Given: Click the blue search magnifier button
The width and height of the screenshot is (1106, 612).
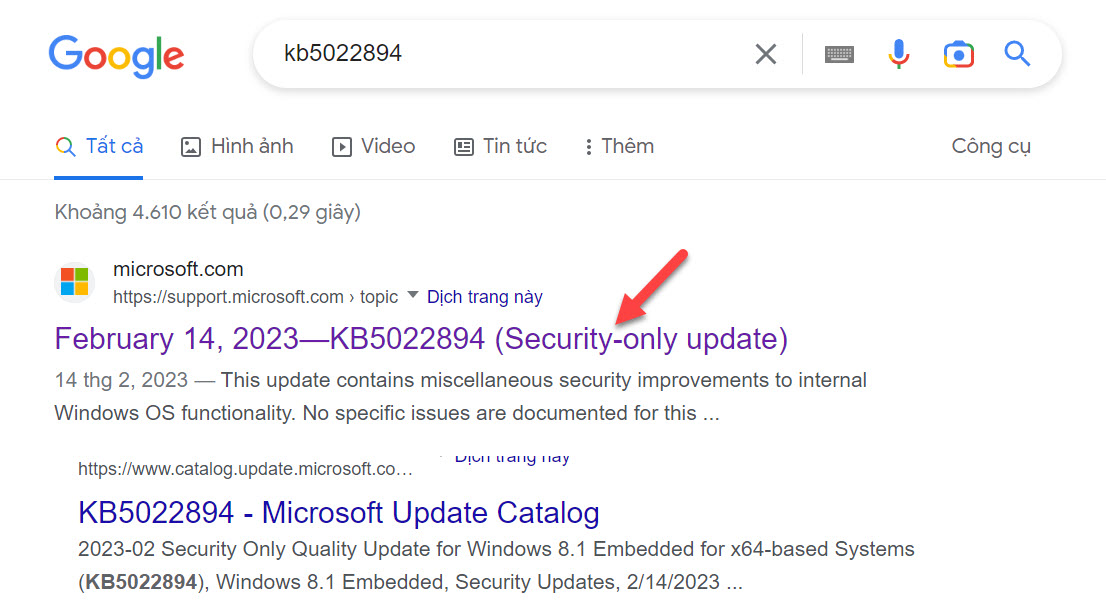Looking at the screenshot, I should [x=1017, y=54].
